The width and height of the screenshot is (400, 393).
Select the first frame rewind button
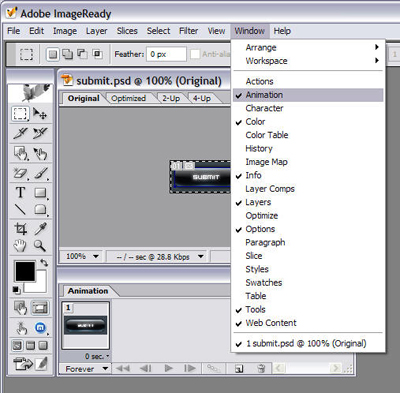[x=123, y=368]
